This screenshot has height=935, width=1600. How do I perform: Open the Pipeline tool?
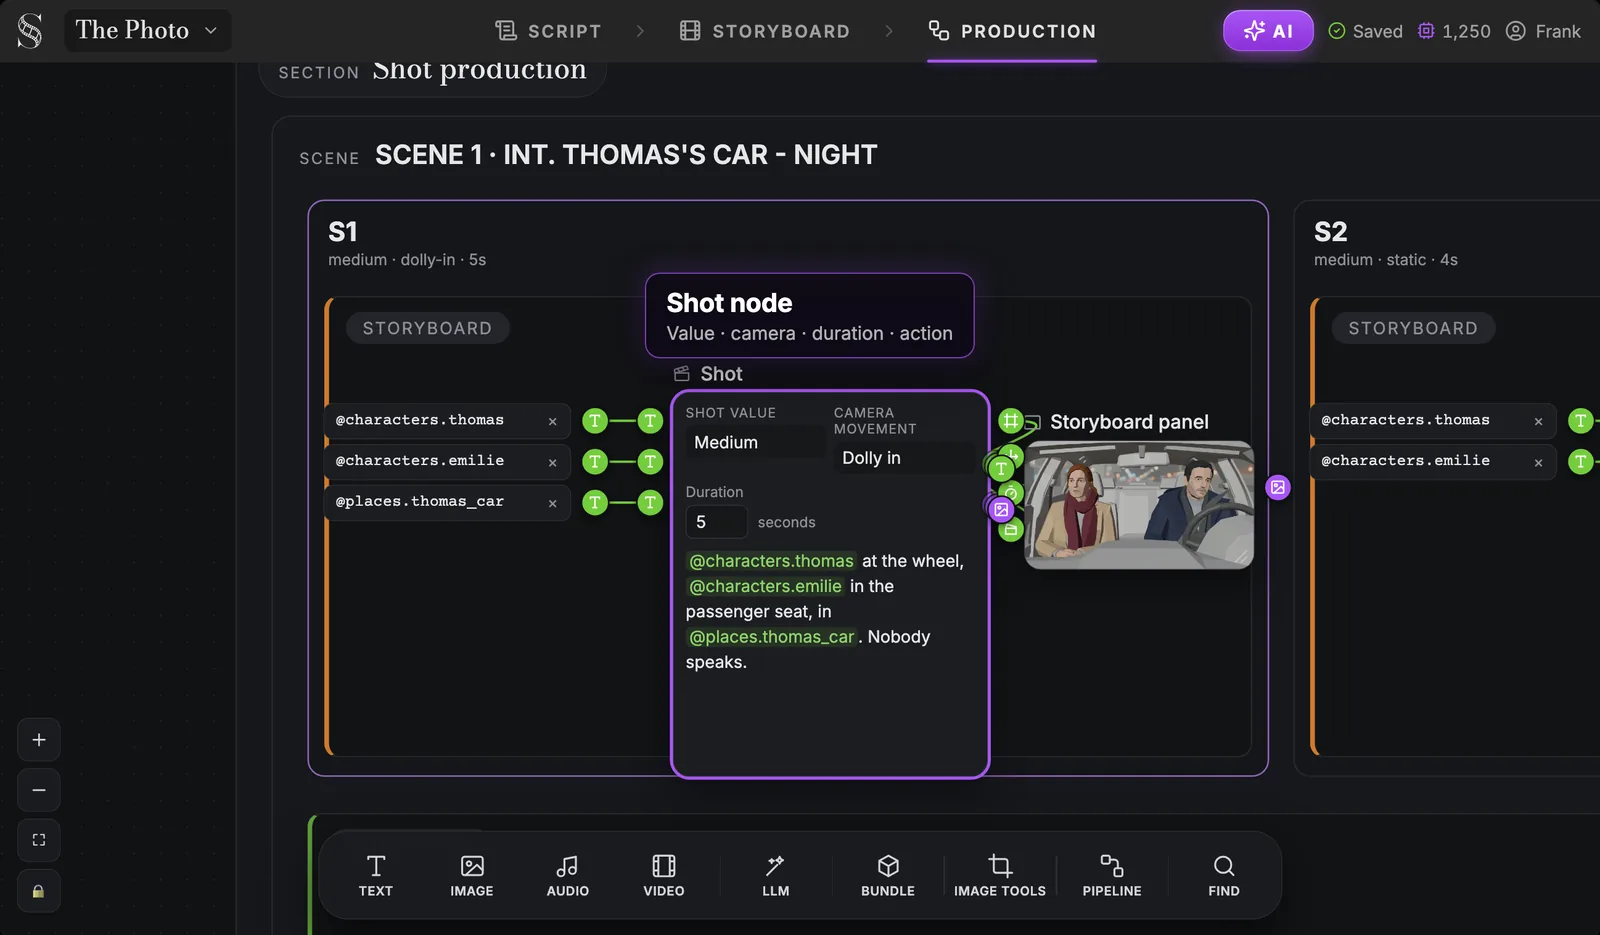pos(1112,875)
